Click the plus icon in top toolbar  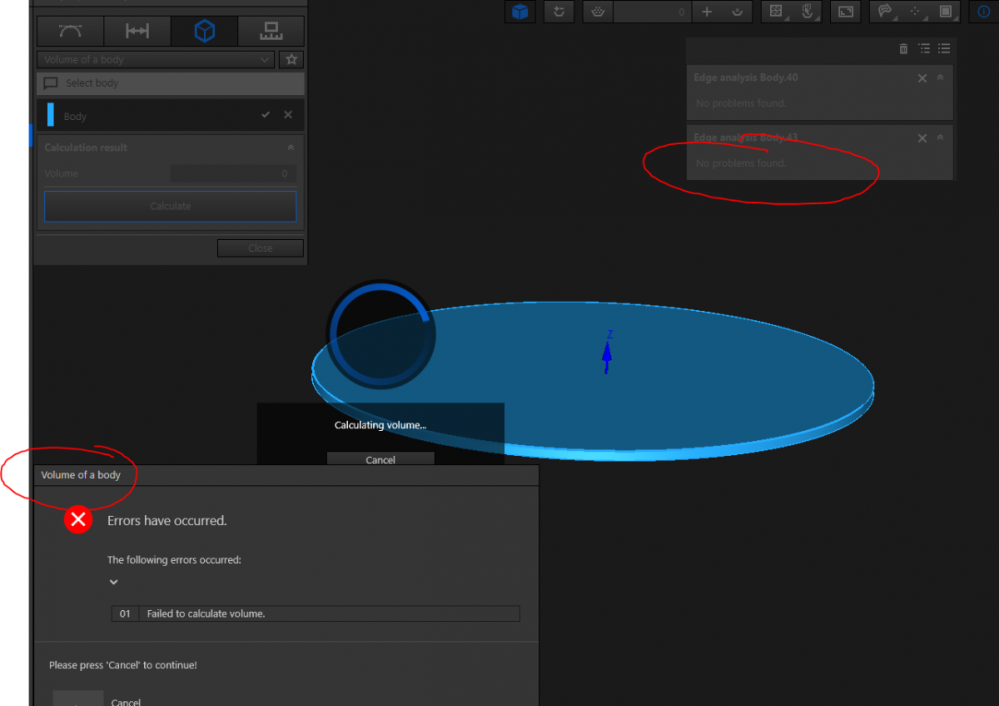pos(707,12)
